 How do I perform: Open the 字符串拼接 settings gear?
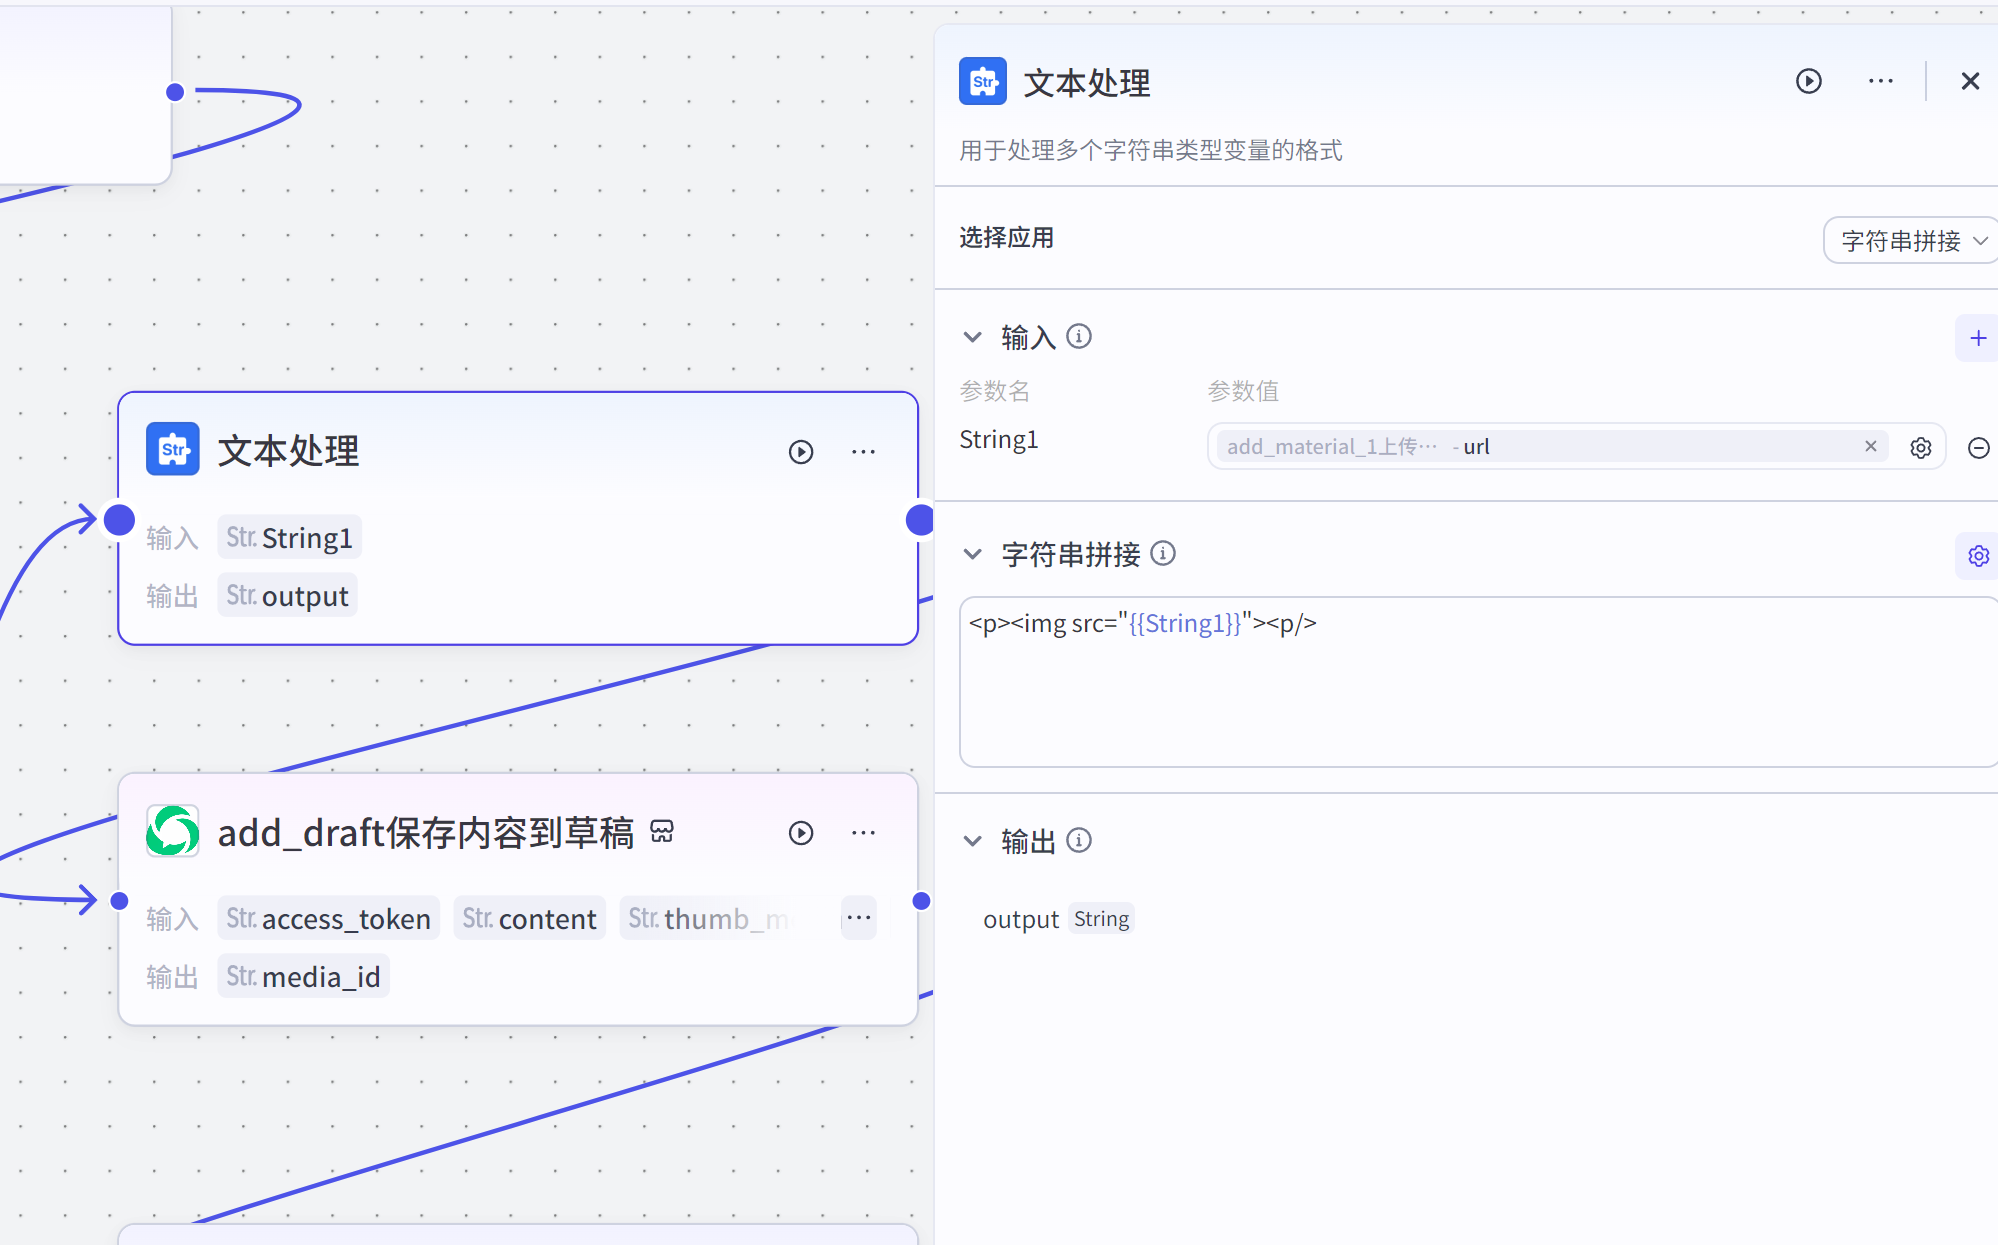pyautogui.click(x=1977, y=556)
